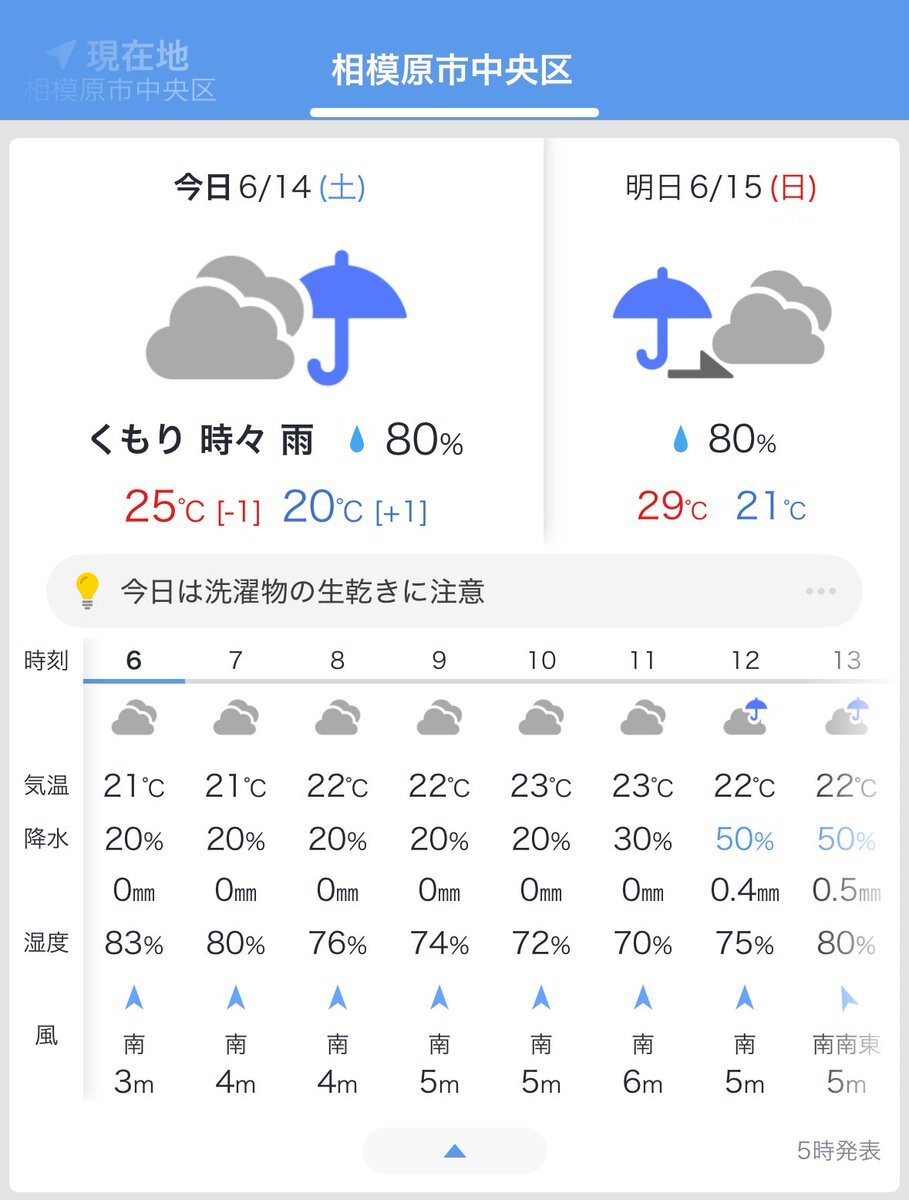
Task: Tap the 9 o'clock cloudy icon
Action: (439, 719)
